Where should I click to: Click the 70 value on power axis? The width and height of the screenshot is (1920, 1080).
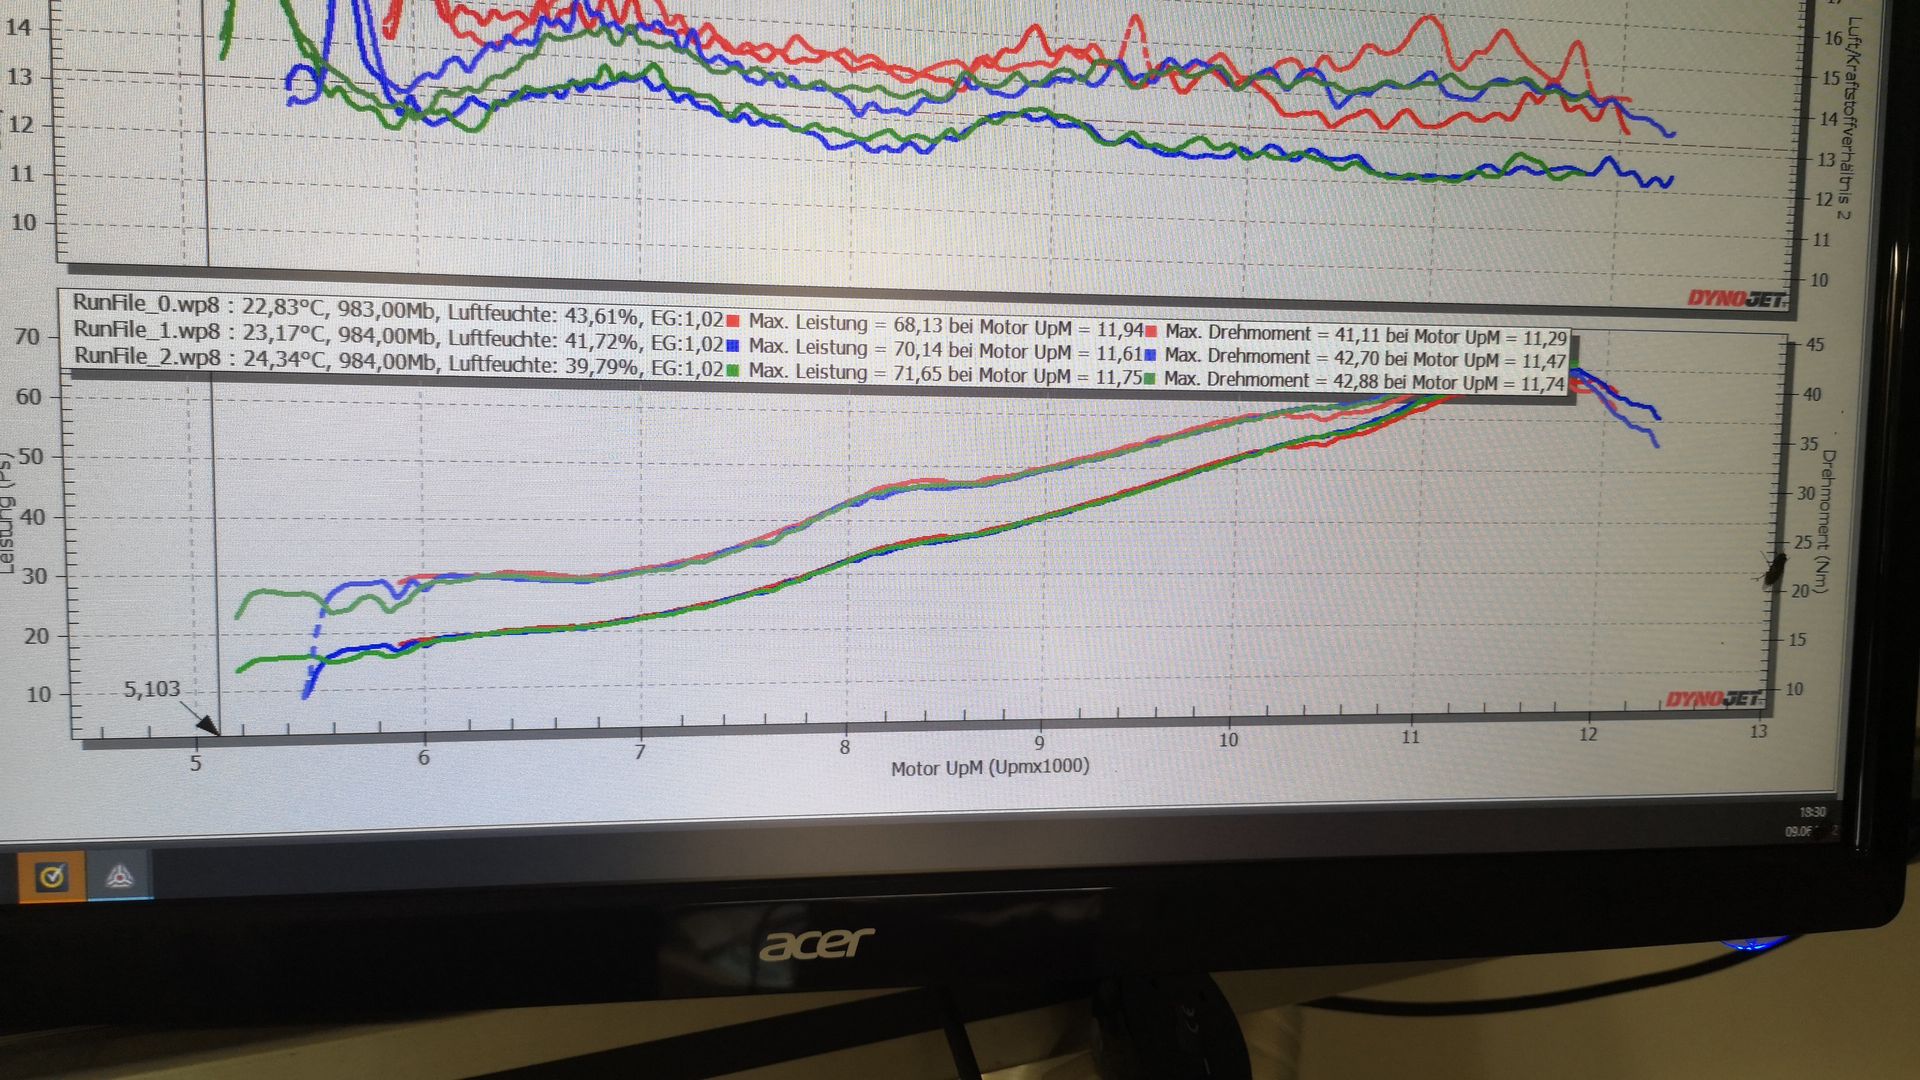pos(27,337)
